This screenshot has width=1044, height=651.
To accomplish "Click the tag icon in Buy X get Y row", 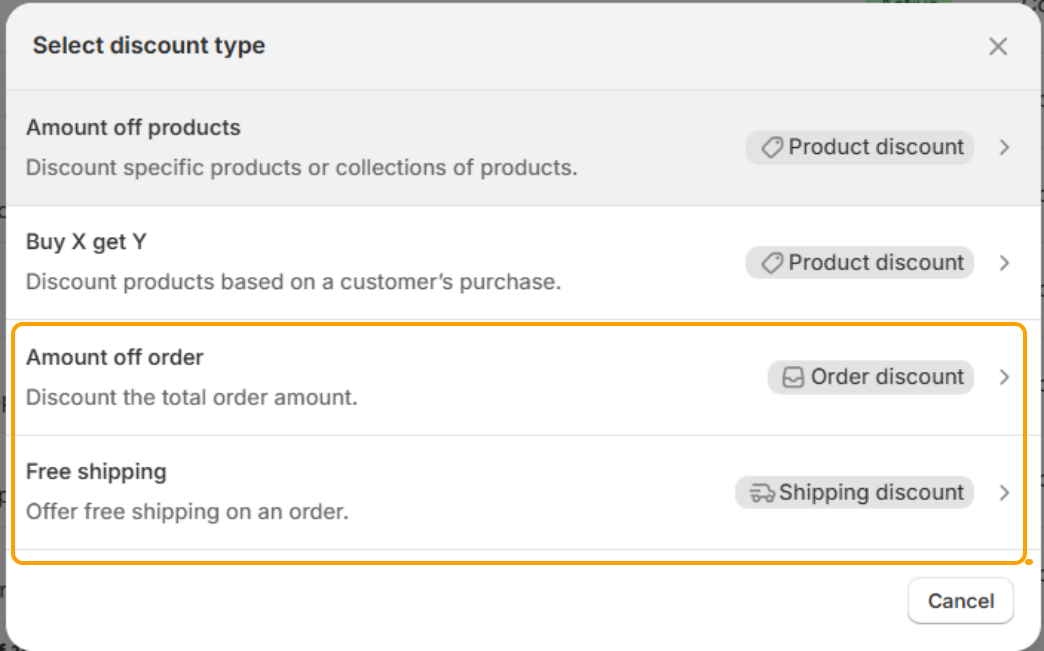I will (x=771, y=263).
